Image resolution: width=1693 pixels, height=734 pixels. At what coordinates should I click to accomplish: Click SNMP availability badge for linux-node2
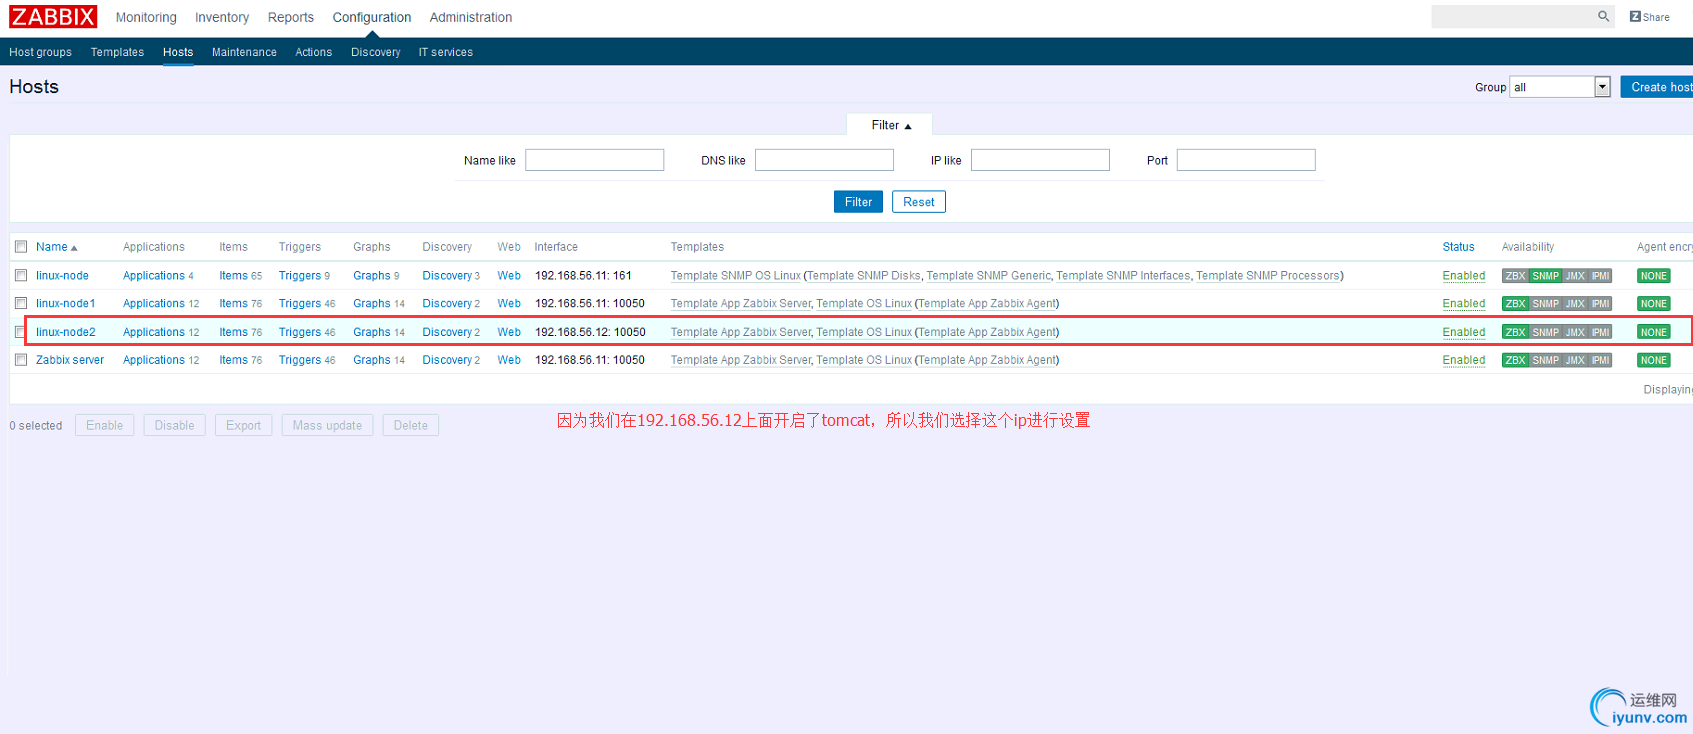pos(1545,332)
